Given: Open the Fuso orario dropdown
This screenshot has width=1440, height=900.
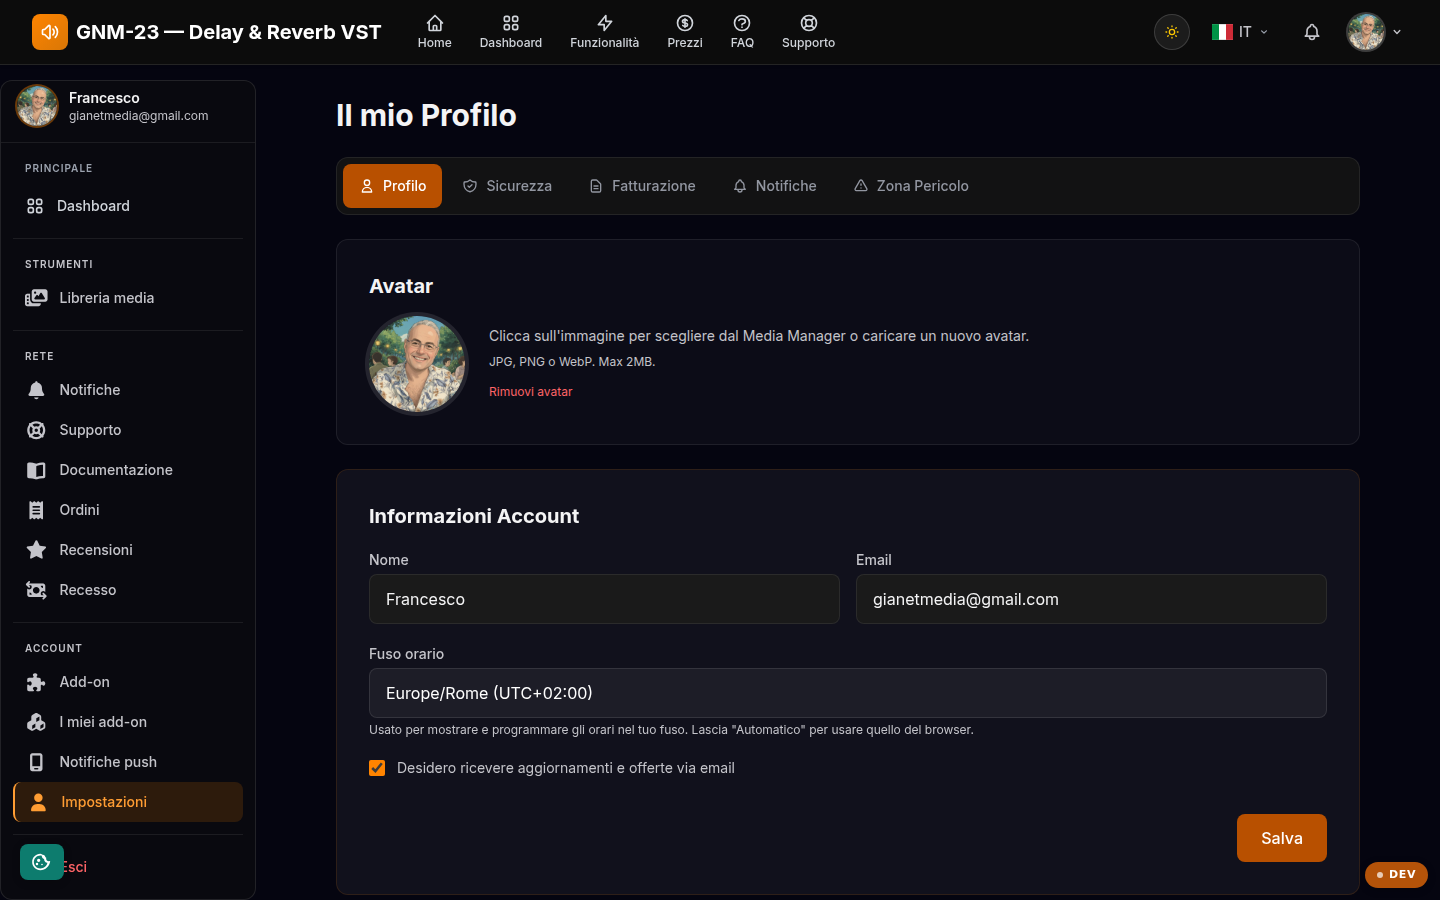Looking at the screenshot, I should pyautogui.click(x=848, y=693).
